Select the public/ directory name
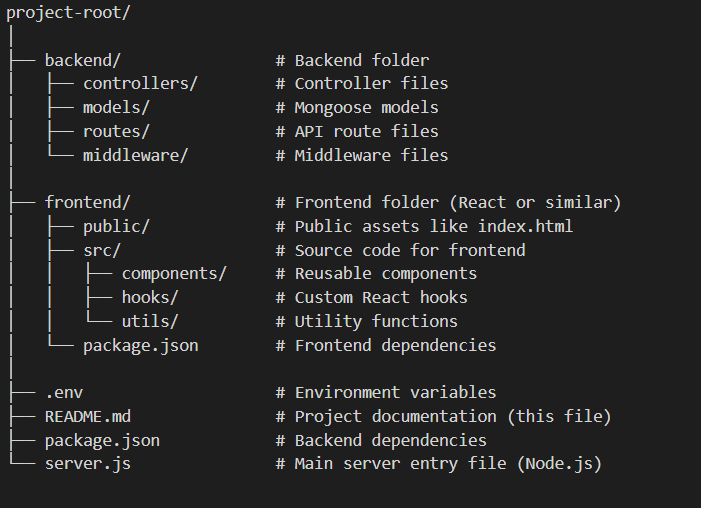 coord(116,227)
